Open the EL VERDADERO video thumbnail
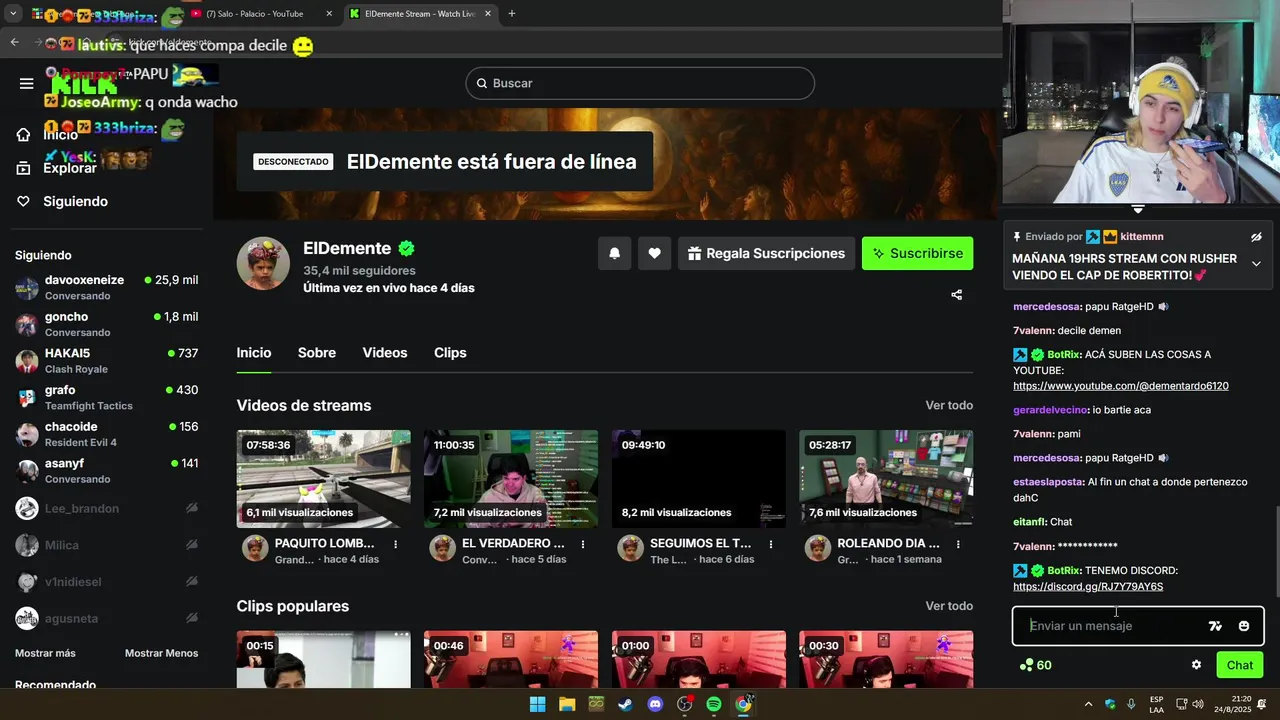Image resolution: width=1280 pixels, height=720 pixels. click(x=511, y=479)
